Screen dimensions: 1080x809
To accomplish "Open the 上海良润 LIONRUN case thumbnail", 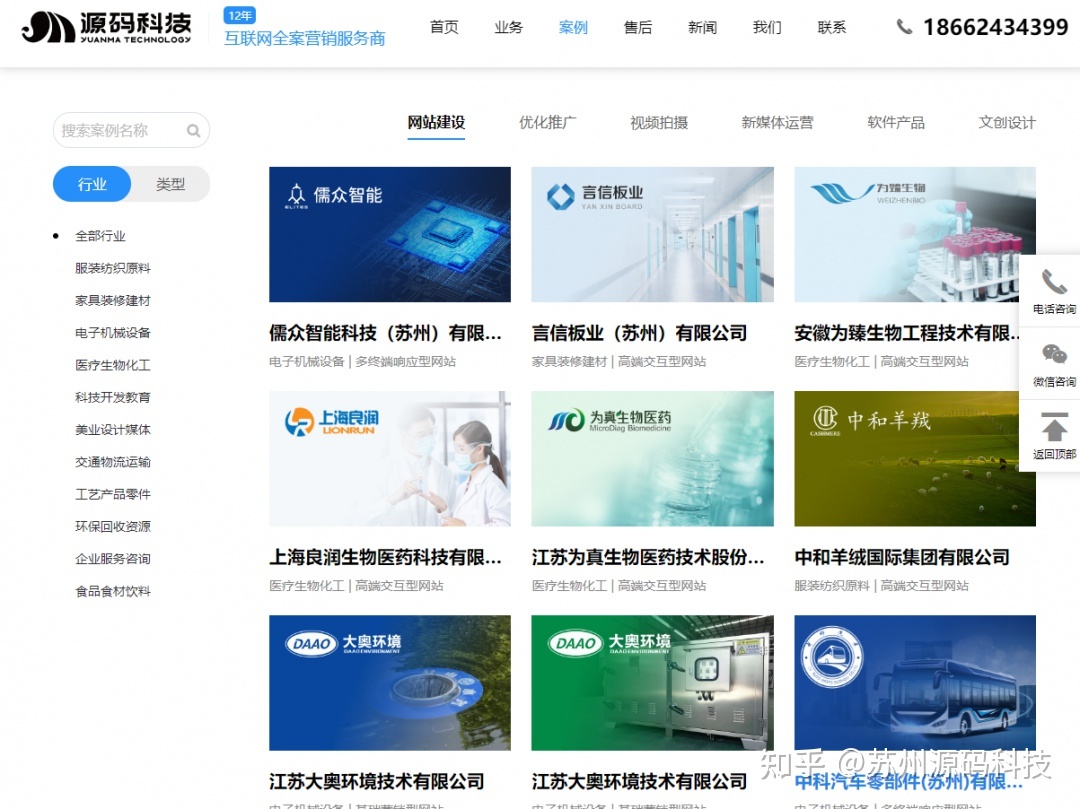I will point(390,459).
